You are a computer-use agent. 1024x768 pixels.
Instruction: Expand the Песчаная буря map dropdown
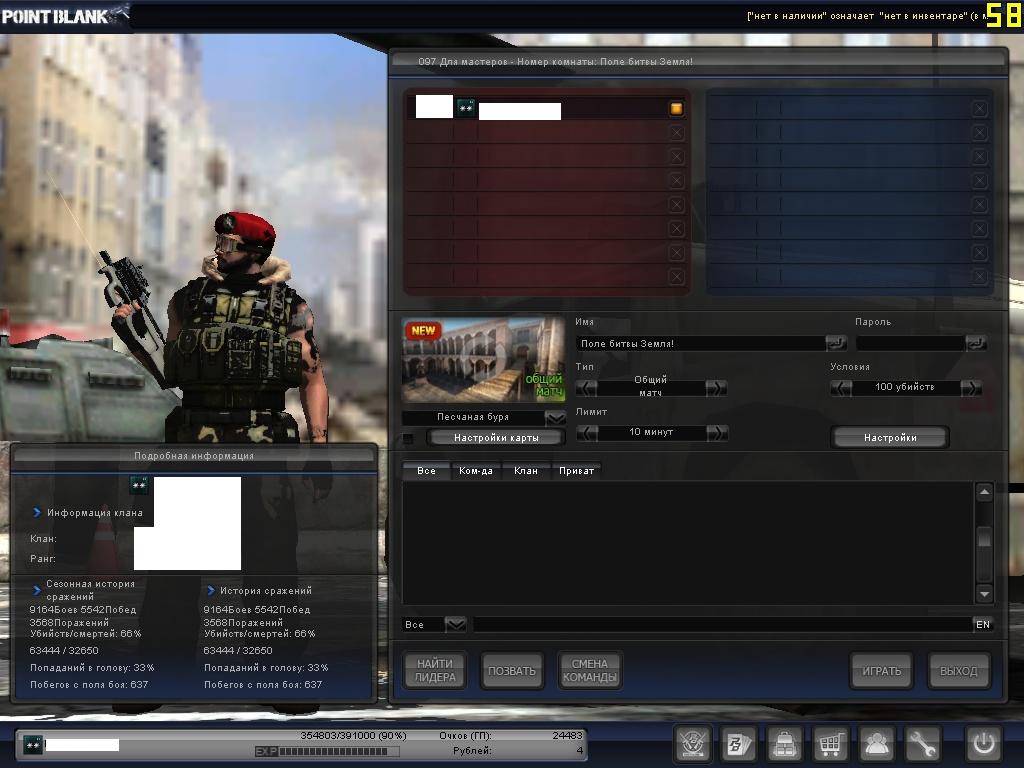click(x=555, y=417)
